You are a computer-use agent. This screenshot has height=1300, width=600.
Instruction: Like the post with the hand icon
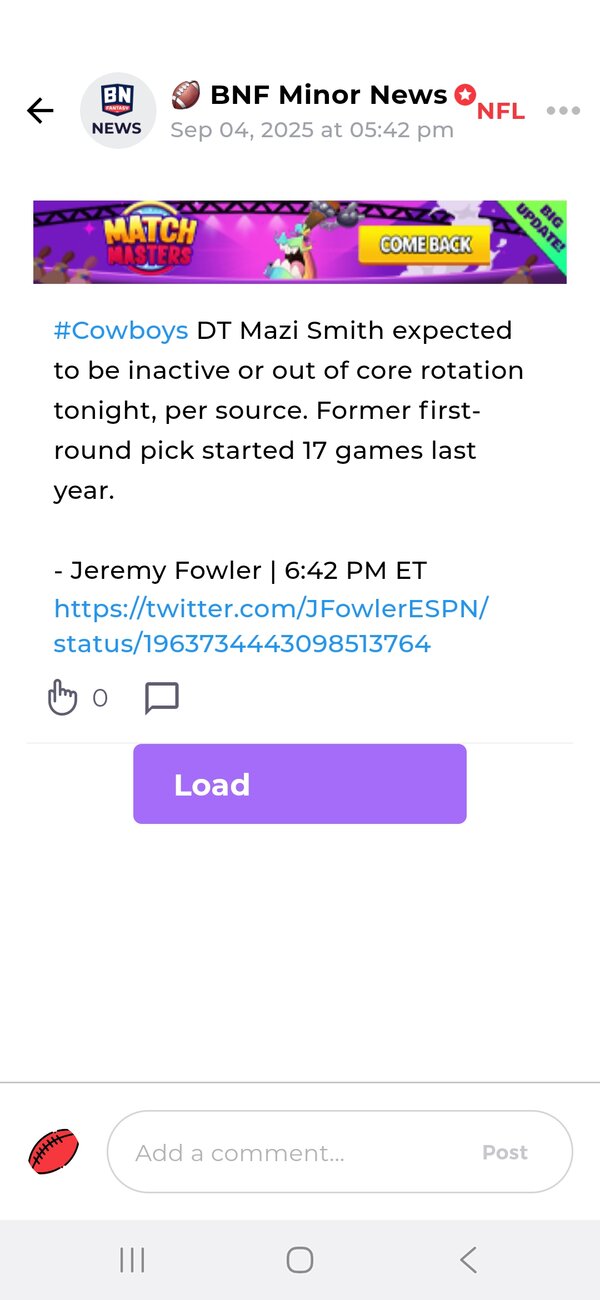[x=62, y=697]
